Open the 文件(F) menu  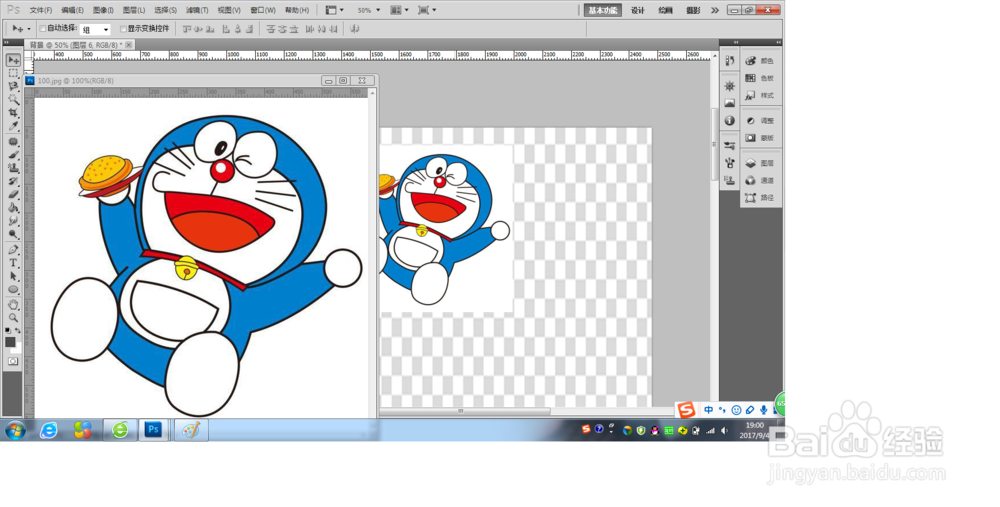41,10
